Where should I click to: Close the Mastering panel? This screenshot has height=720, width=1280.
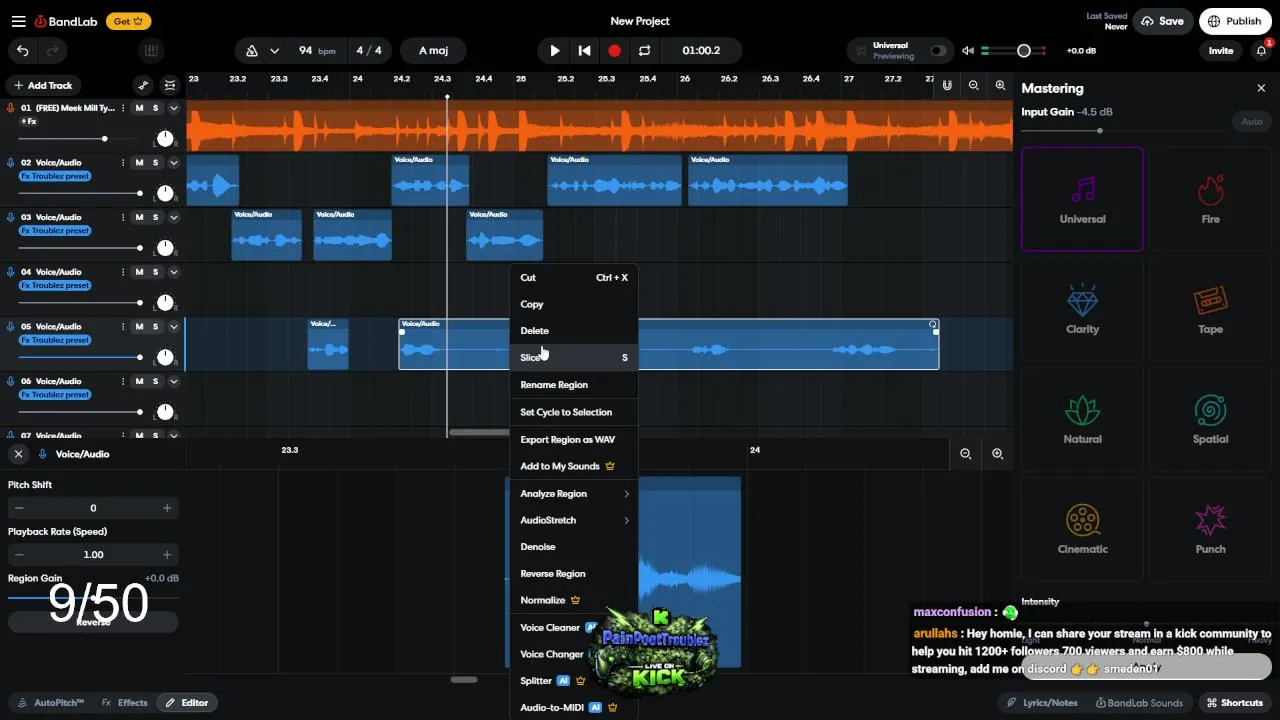(1261, 88)
